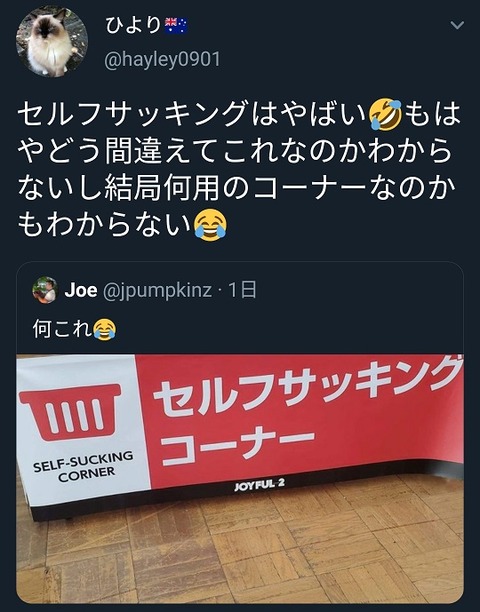Tap the quoted tweet's 1日 timestamp

coord(242,290)
